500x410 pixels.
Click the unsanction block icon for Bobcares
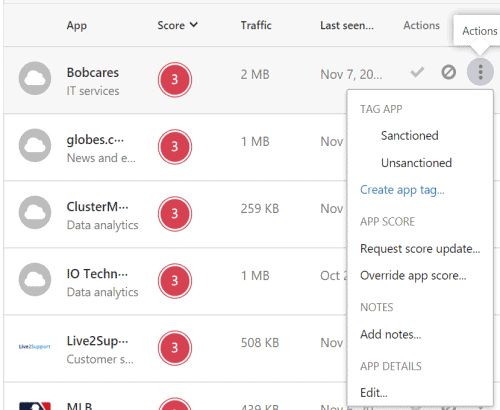pos(448,72)
